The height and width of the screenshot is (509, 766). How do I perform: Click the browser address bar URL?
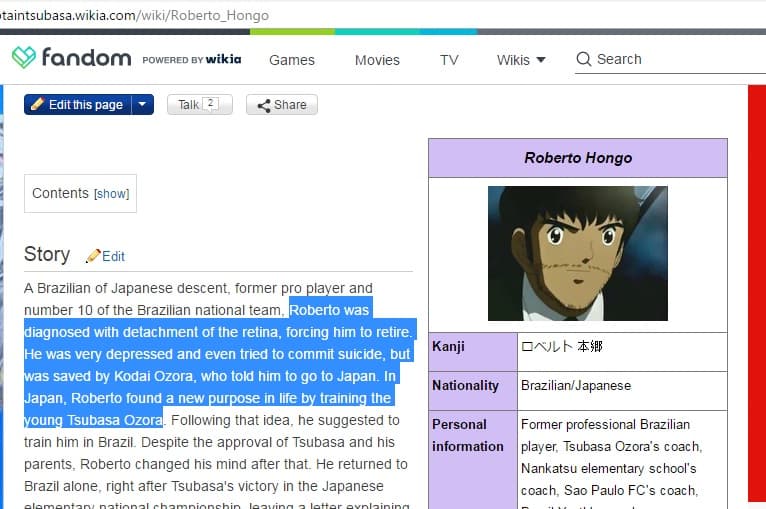[134, 16]
